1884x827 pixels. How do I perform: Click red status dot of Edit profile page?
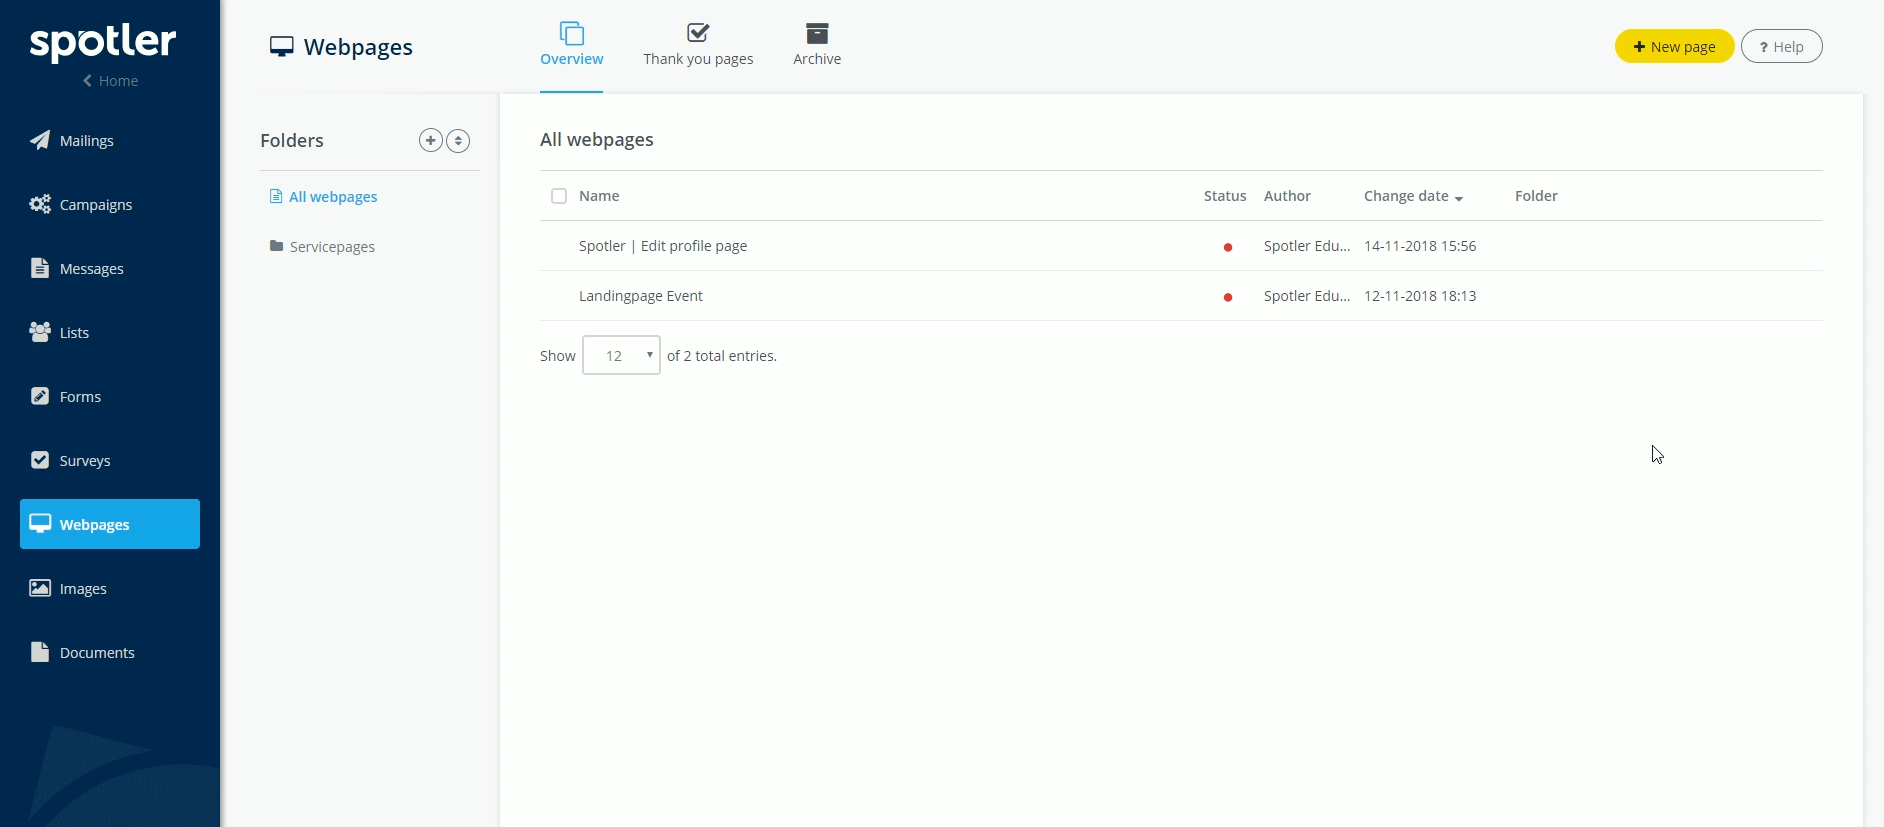[x=1228, y=247]
